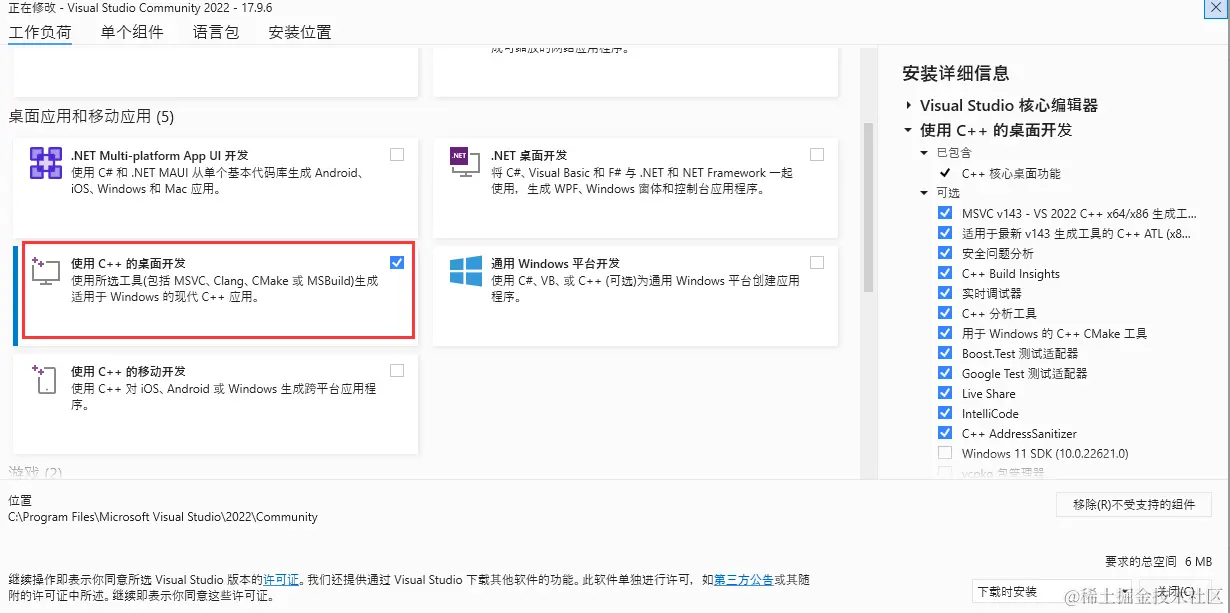This screenshot has width=1230, height=613.
Task: Close the Visual Studio installer window
Action: pos(1214,6)
